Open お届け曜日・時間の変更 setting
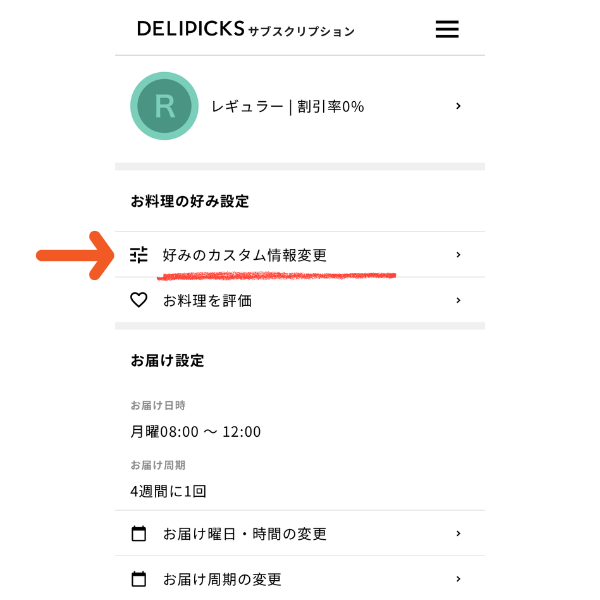 (245, 534)
